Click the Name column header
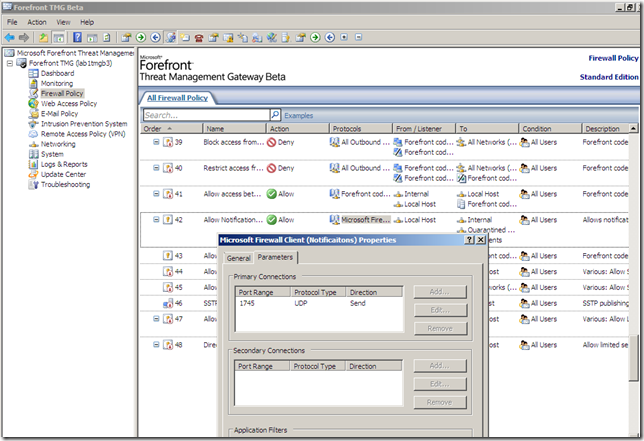Screen dimensions: 644x441 [234, 129]
